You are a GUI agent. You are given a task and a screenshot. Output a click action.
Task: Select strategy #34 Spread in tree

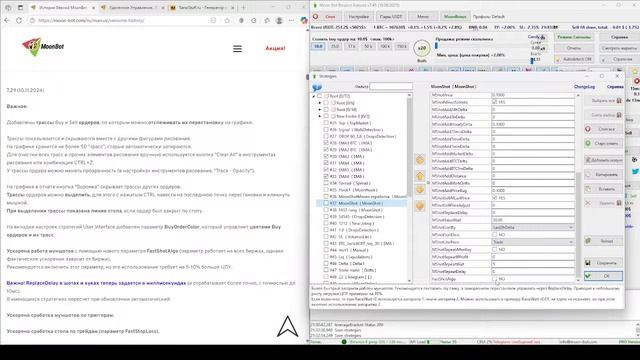point(350,183)
